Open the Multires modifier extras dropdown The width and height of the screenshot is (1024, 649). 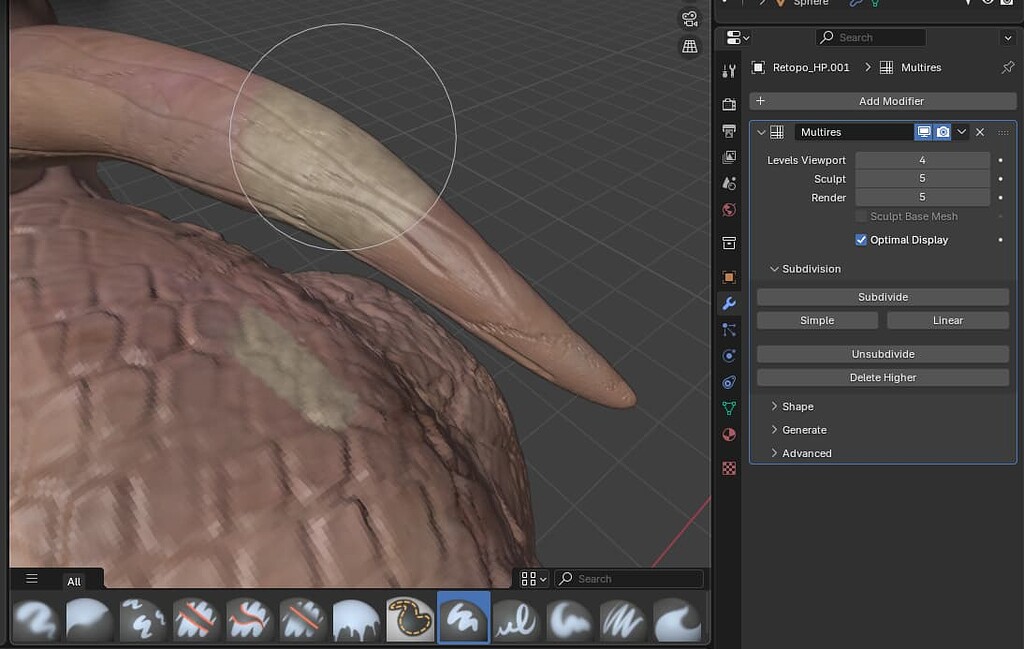click(961, 132)
